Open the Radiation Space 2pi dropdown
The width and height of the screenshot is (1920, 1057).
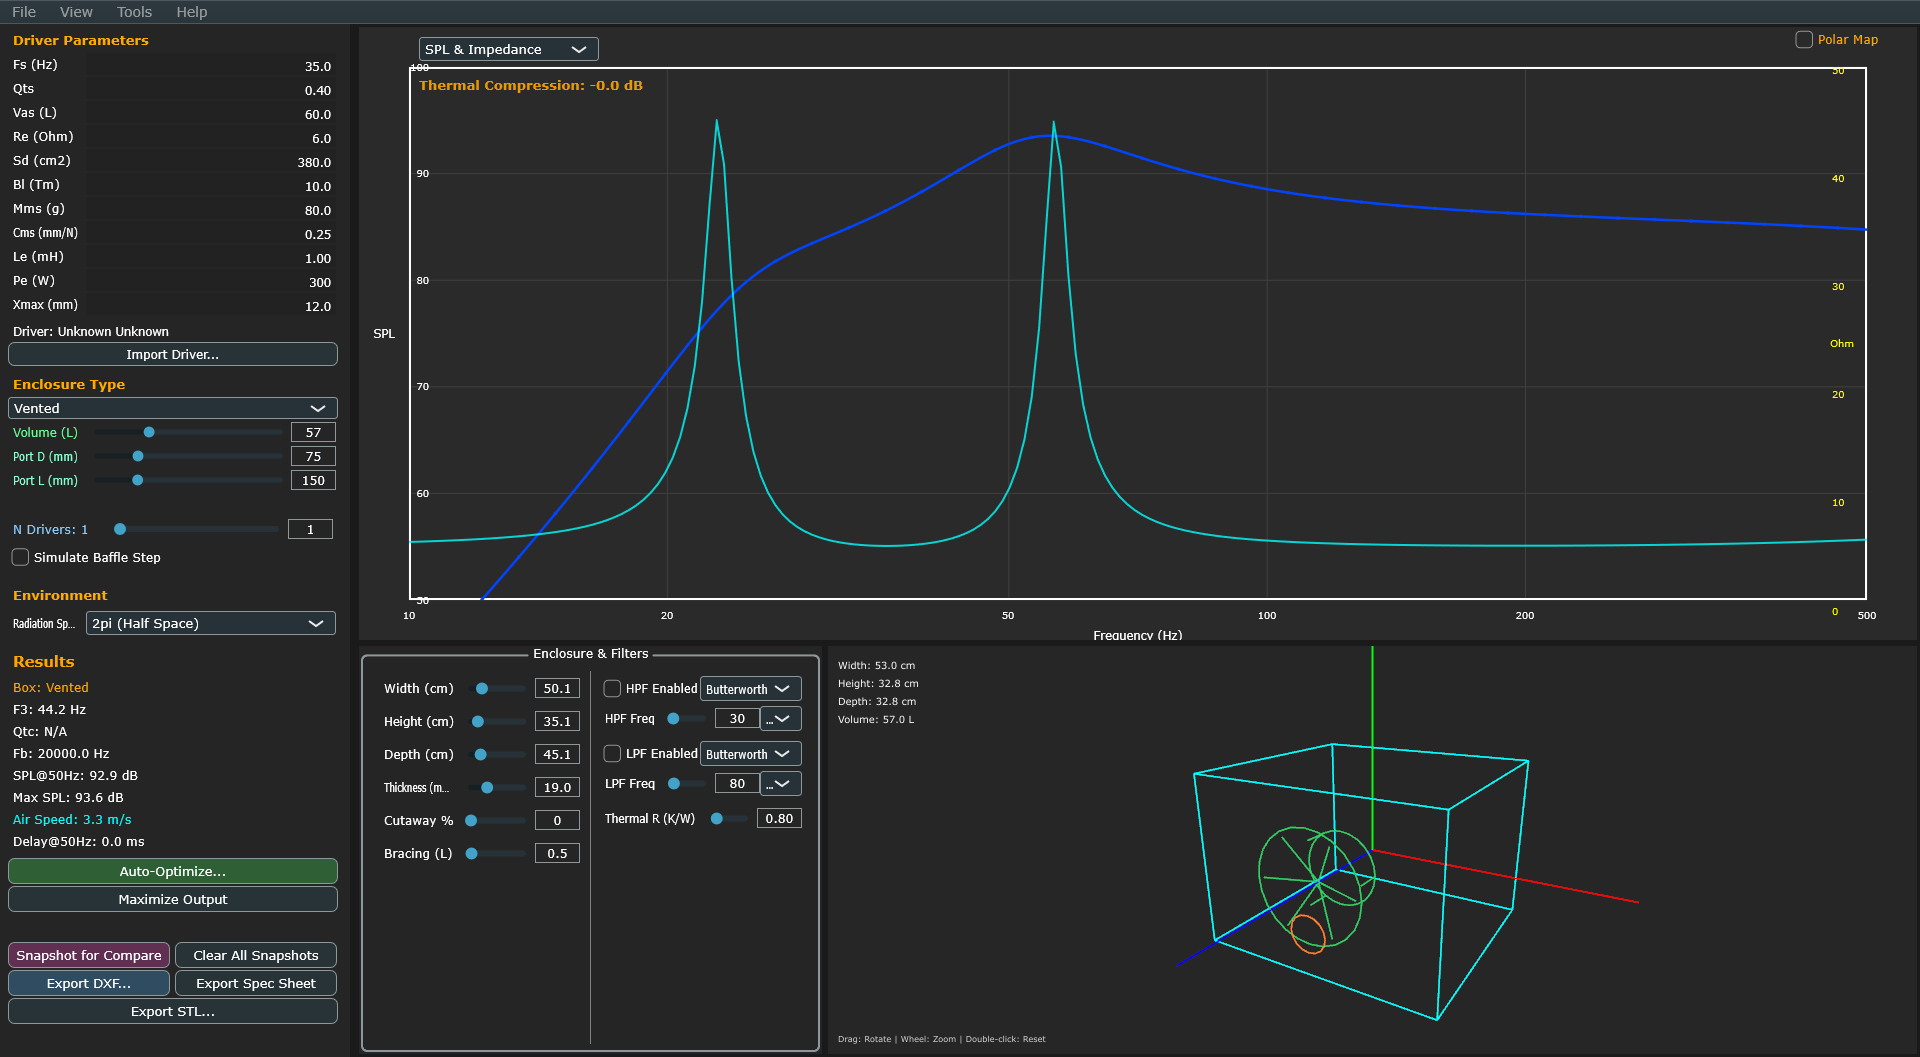point(210,623)
